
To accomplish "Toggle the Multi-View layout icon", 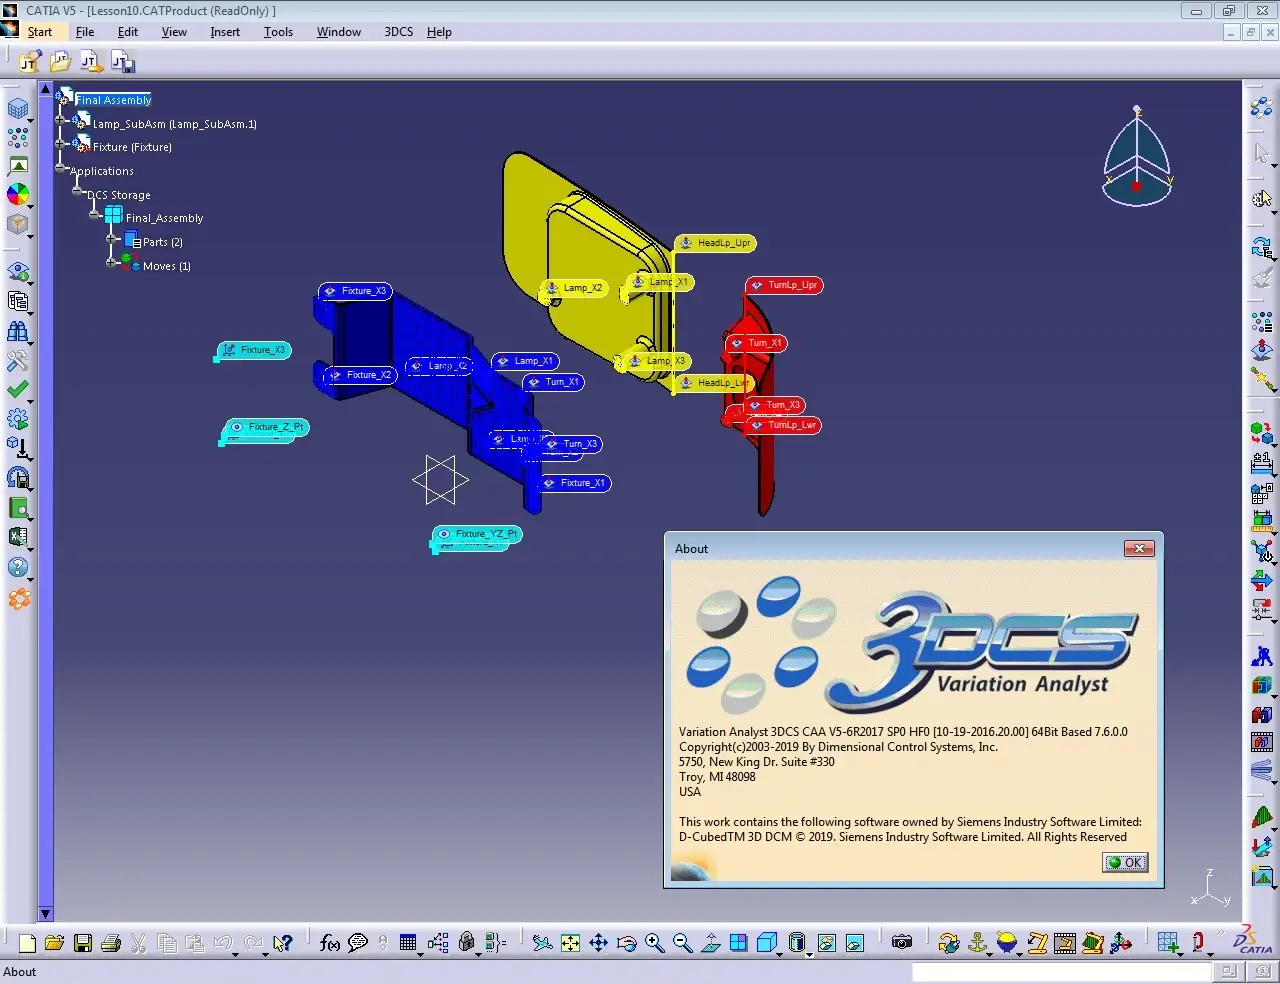I will coord(739,943).
